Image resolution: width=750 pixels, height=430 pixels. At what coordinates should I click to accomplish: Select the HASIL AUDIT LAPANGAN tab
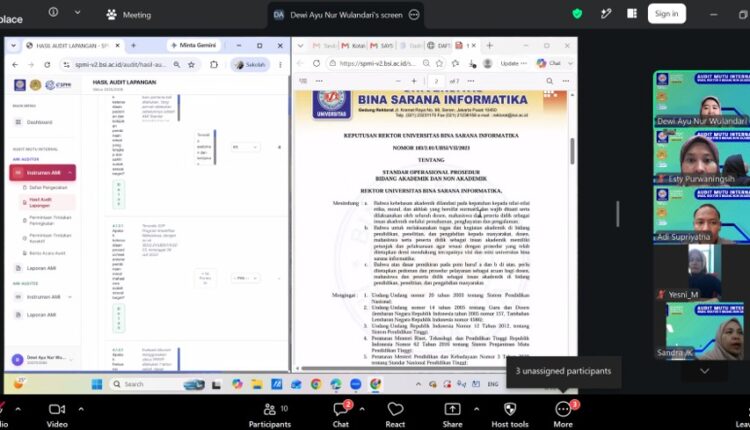coord(72,45)
